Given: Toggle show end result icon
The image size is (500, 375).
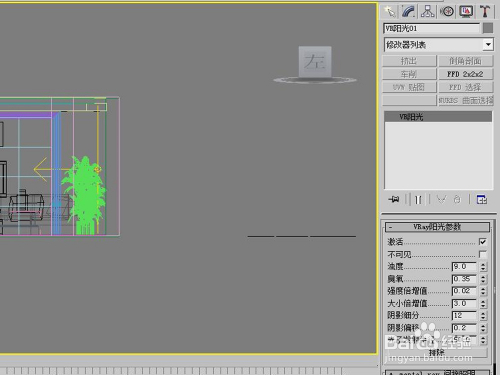Looking at the screenshot, I should click(x=418, y=200).
